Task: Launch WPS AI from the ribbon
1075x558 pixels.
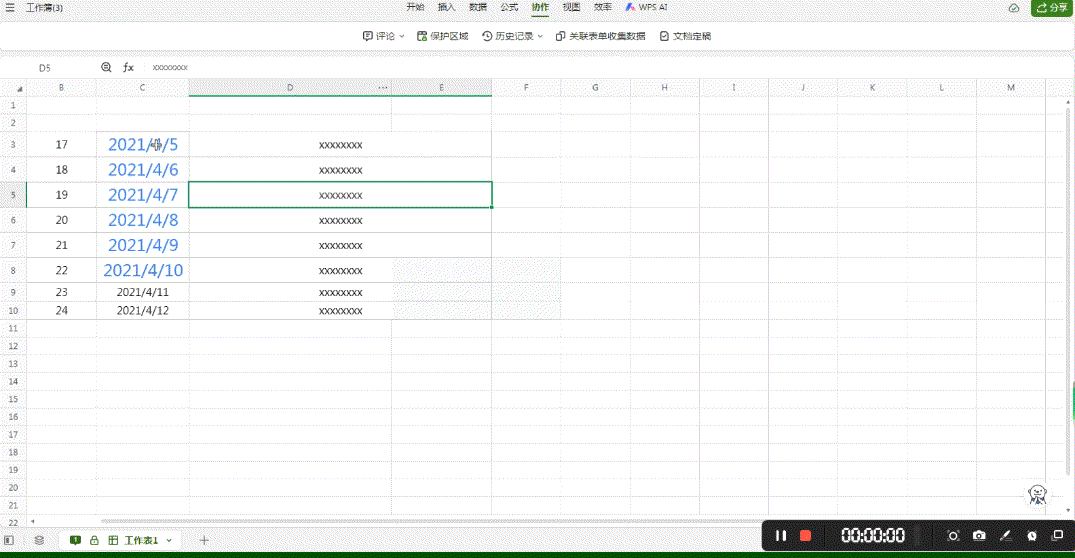Action: coord(646,7)
